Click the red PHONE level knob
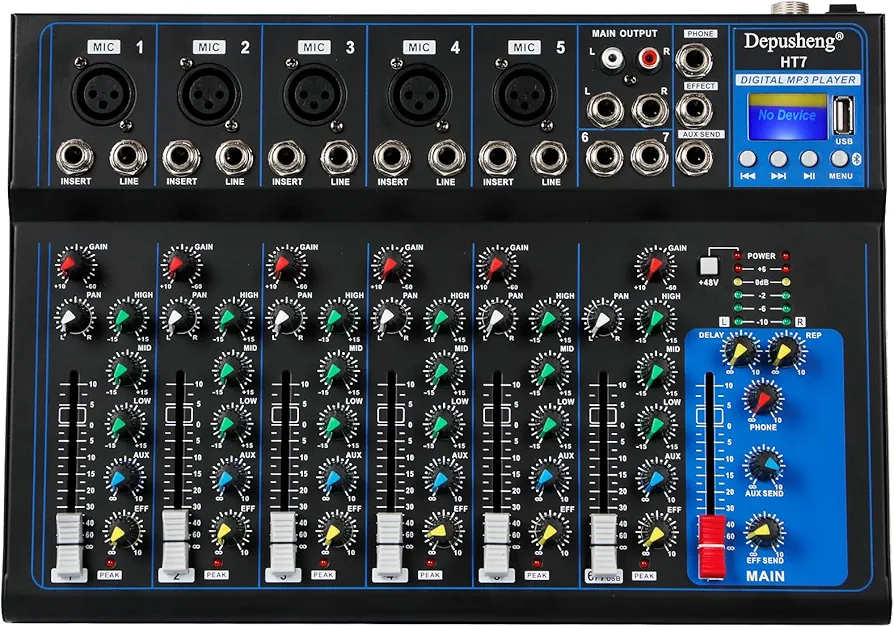Image resolution: width=894 pixels, height=627 pixels. click(763, 400)
